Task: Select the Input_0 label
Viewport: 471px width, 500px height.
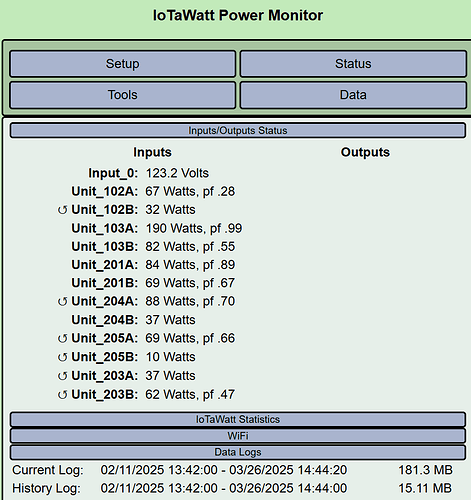Action: [113, 173]
